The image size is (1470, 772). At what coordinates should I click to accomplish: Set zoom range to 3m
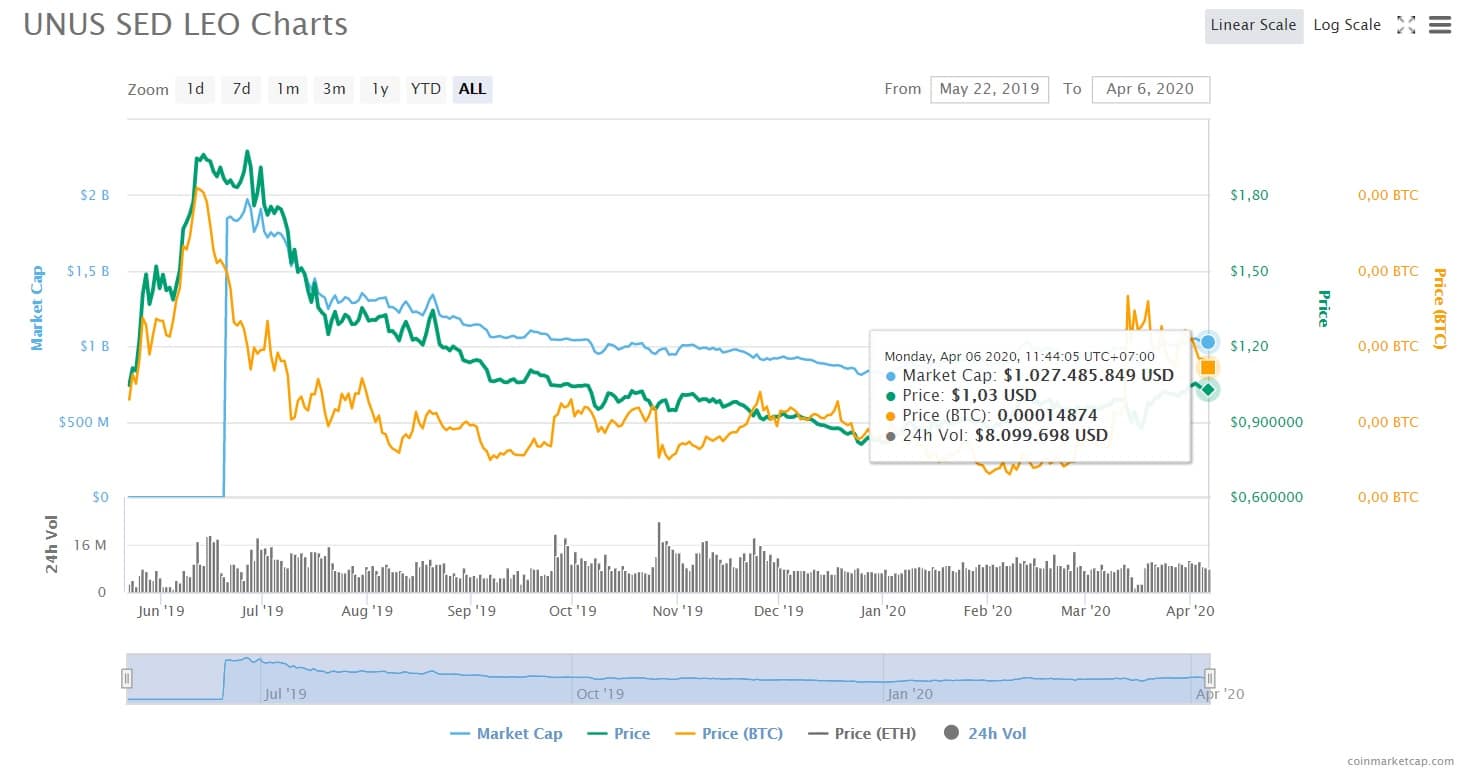[334, 89]
